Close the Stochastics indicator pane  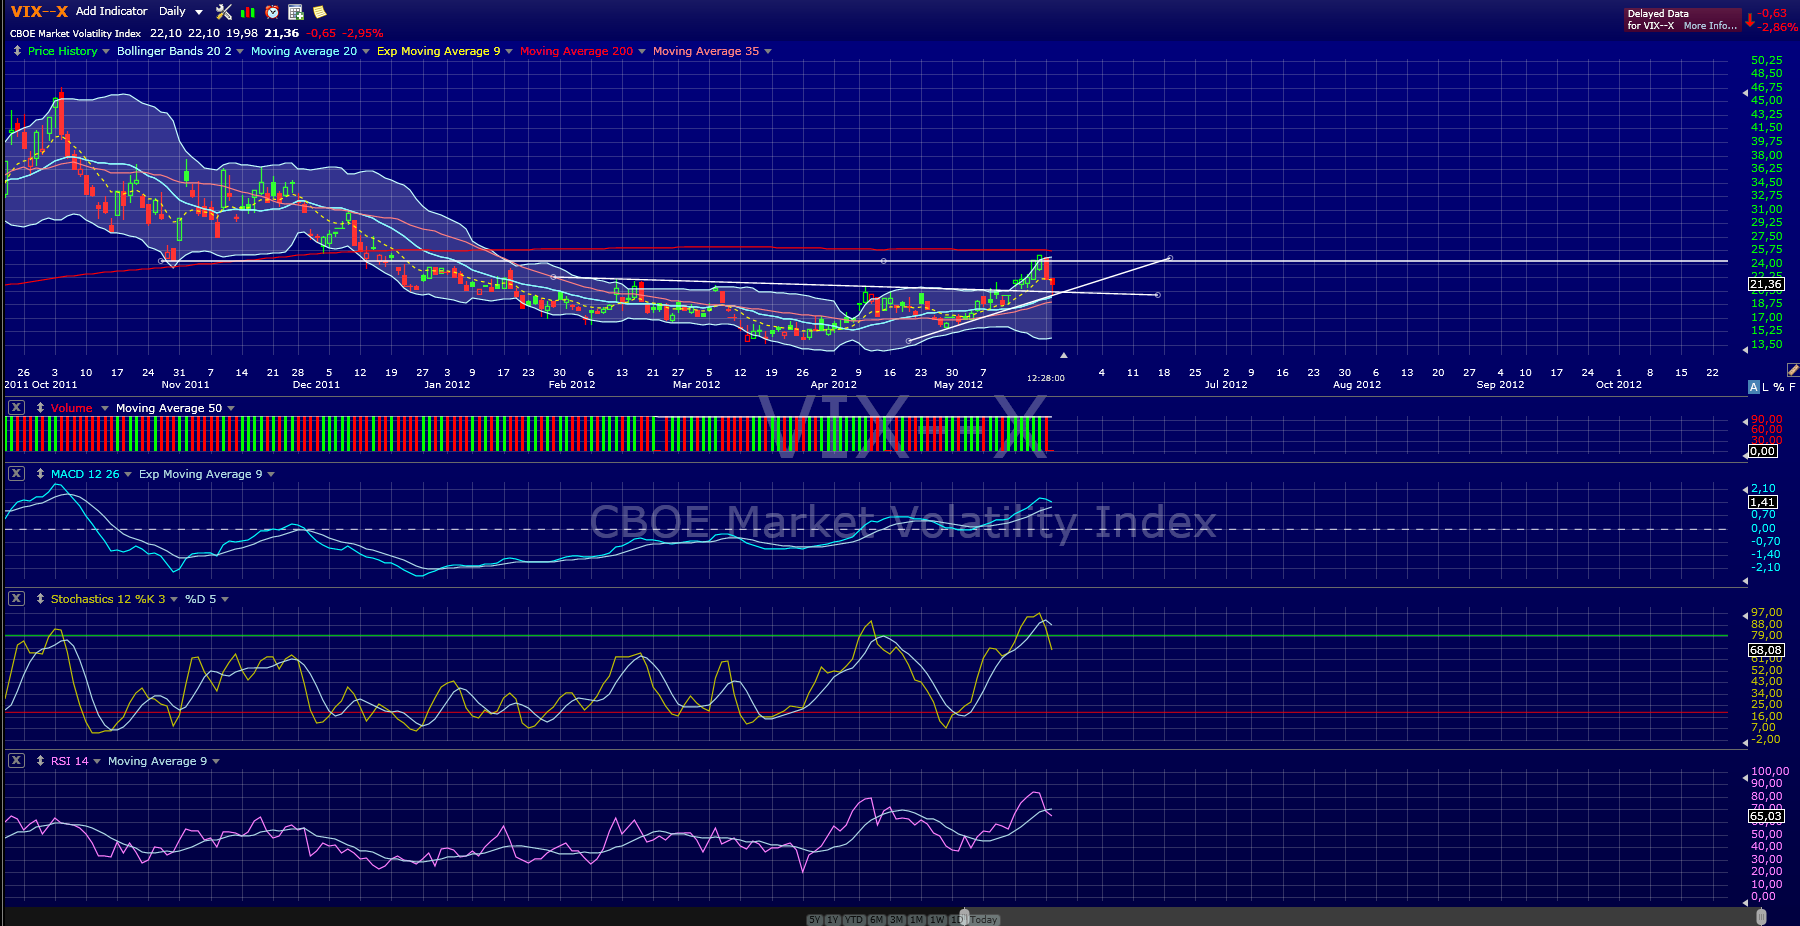(16, 599)
